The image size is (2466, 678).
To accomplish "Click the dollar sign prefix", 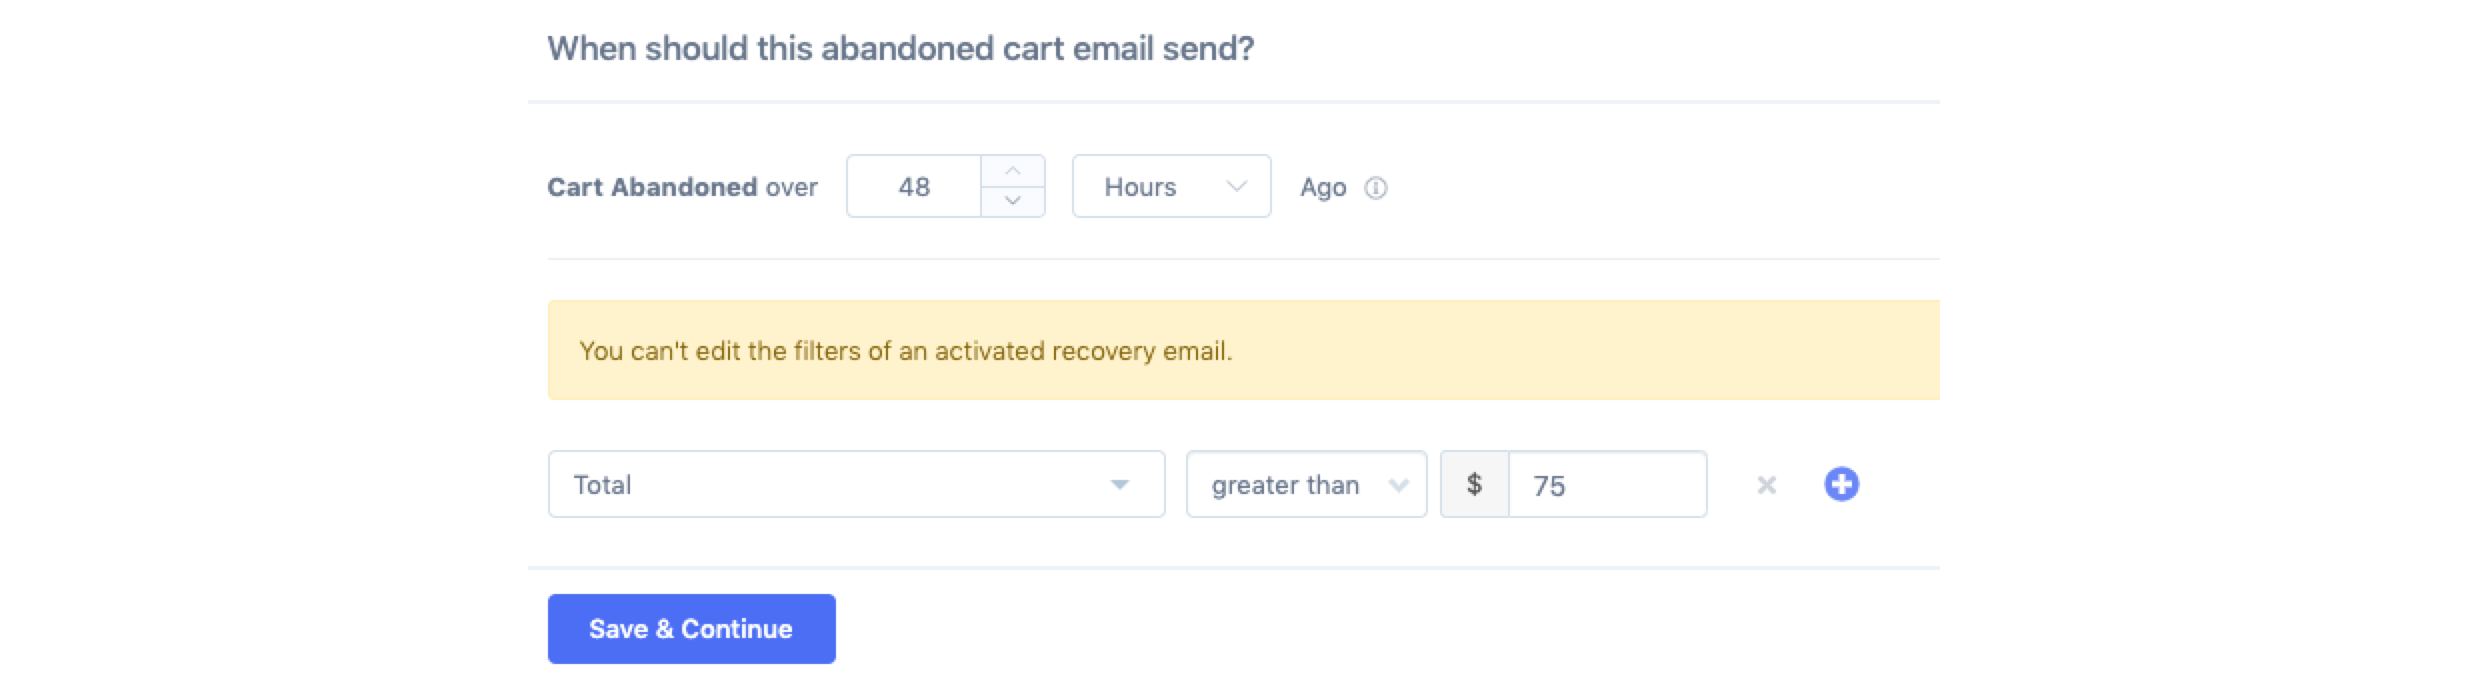I will click(x=1474, y=485).
